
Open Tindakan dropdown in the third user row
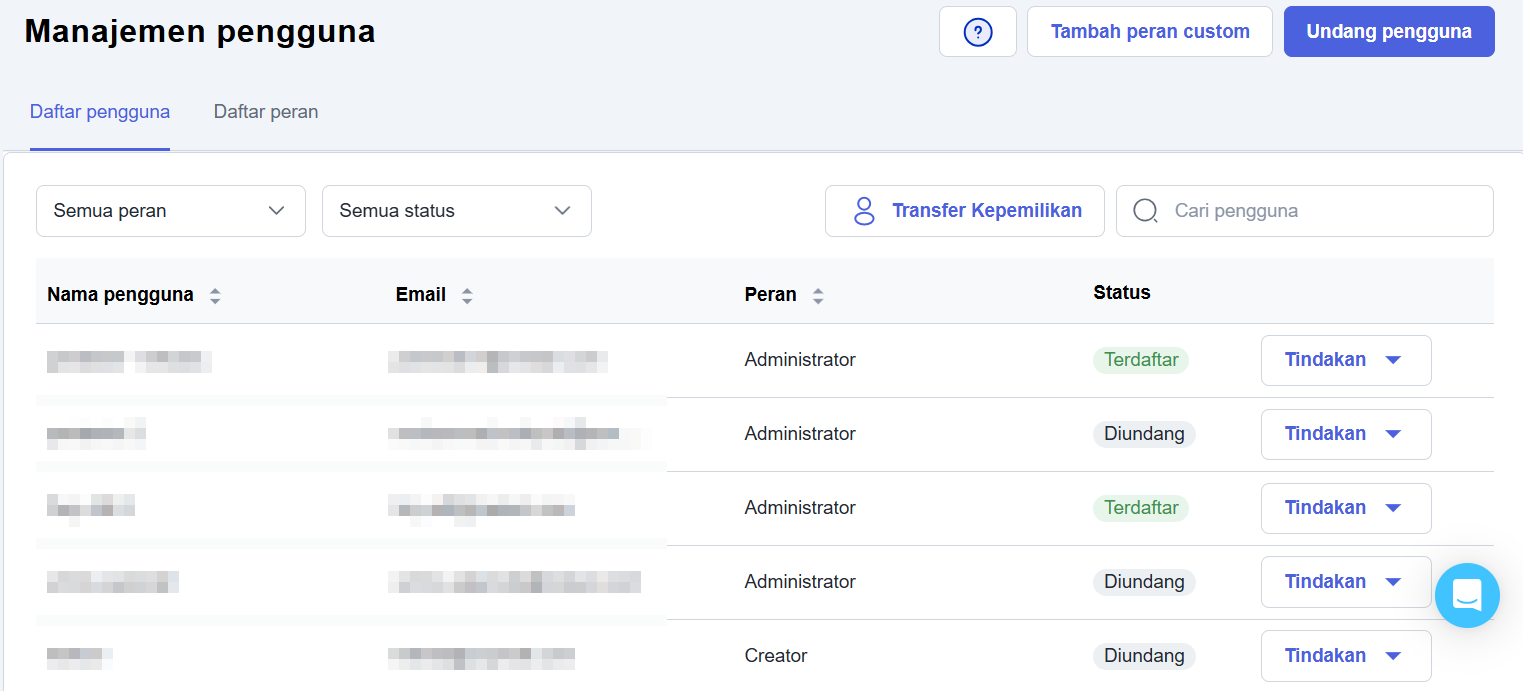coord(1345,508)
